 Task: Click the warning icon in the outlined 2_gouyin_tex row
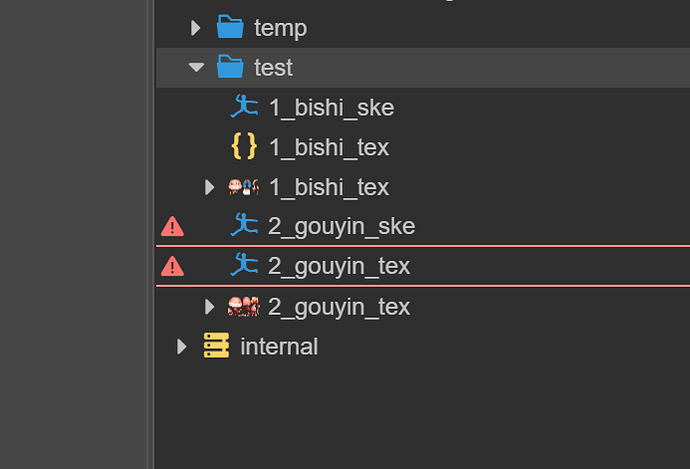(172, 266)
